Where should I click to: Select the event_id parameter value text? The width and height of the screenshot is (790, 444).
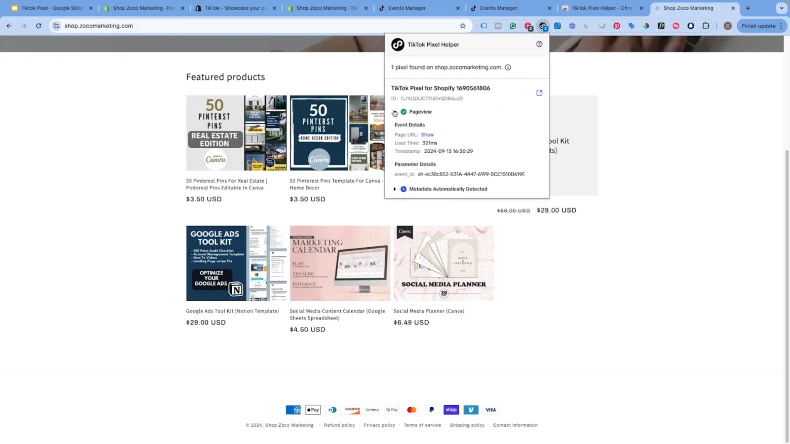coord(471,174)
